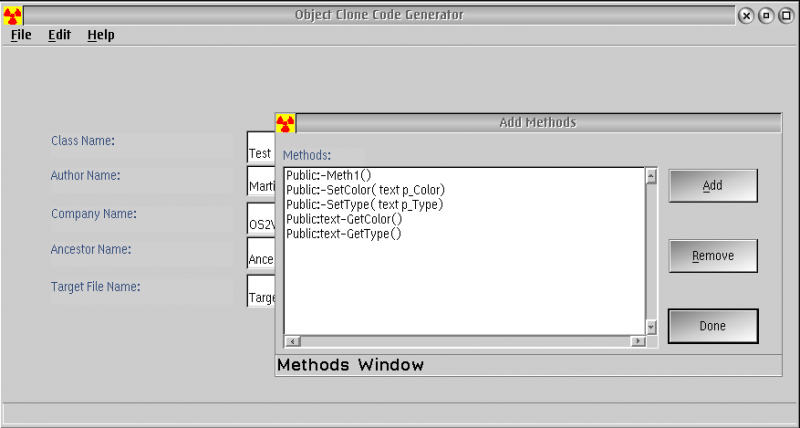Click the Class Name label
This screenshot has width=800, height=428.
pos(83,141)
